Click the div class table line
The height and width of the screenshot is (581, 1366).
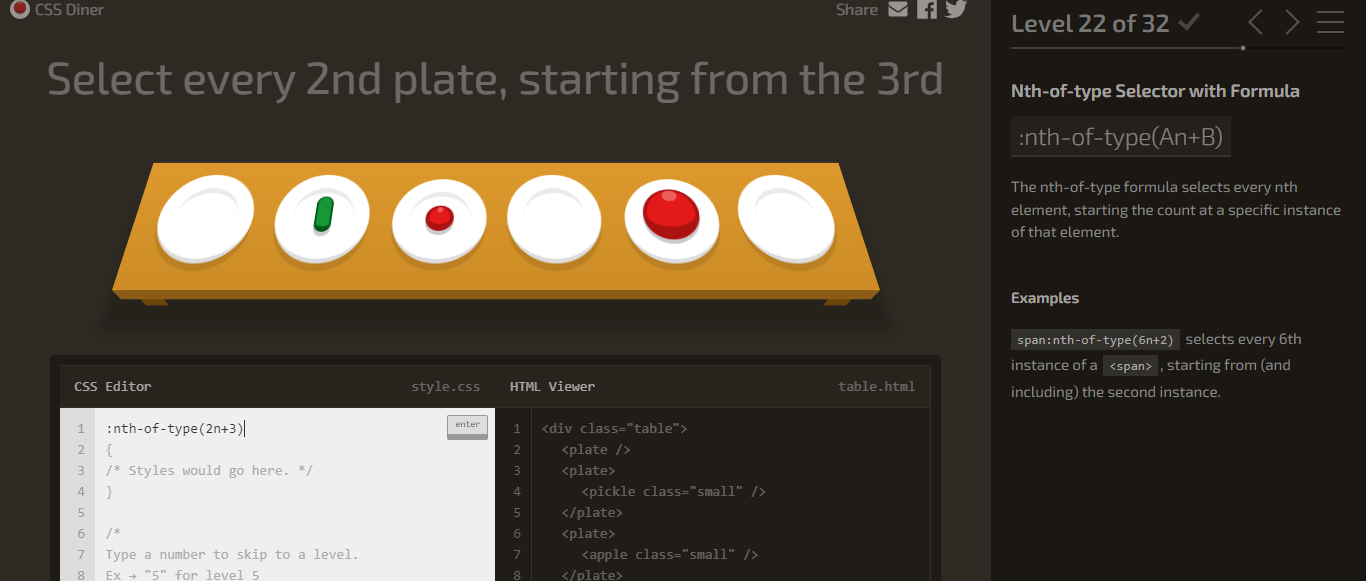pos(614,428)
